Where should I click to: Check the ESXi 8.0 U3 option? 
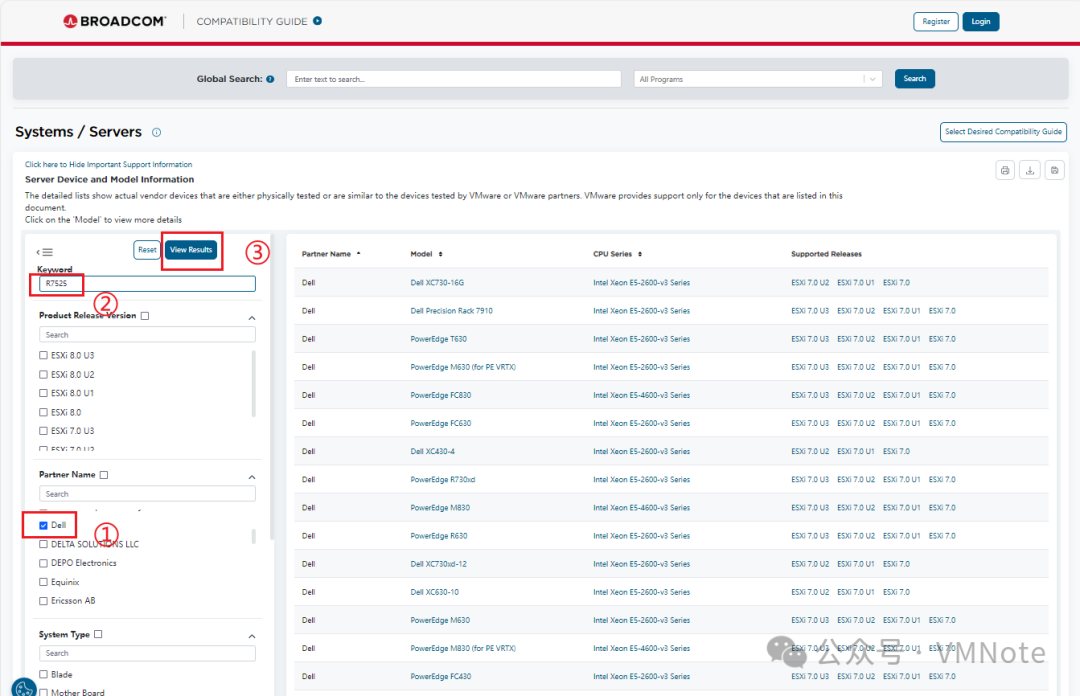coord(43,356)
